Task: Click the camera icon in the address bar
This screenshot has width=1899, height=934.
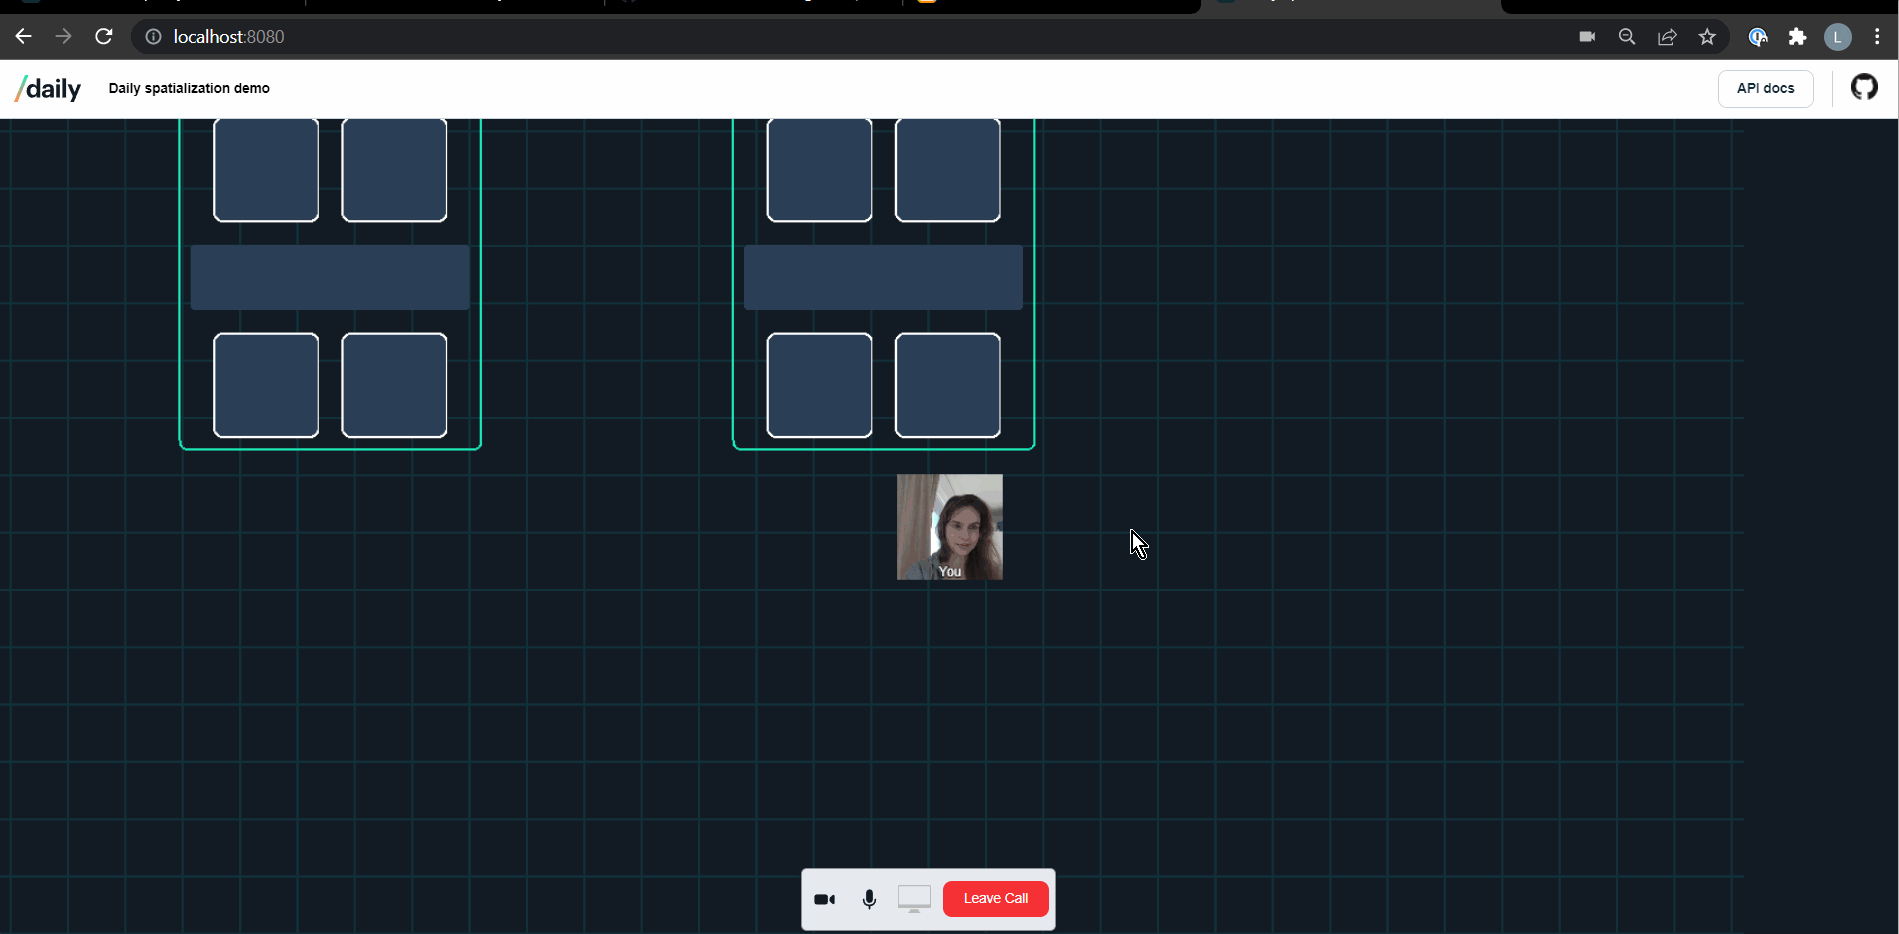Action: 1586,36
